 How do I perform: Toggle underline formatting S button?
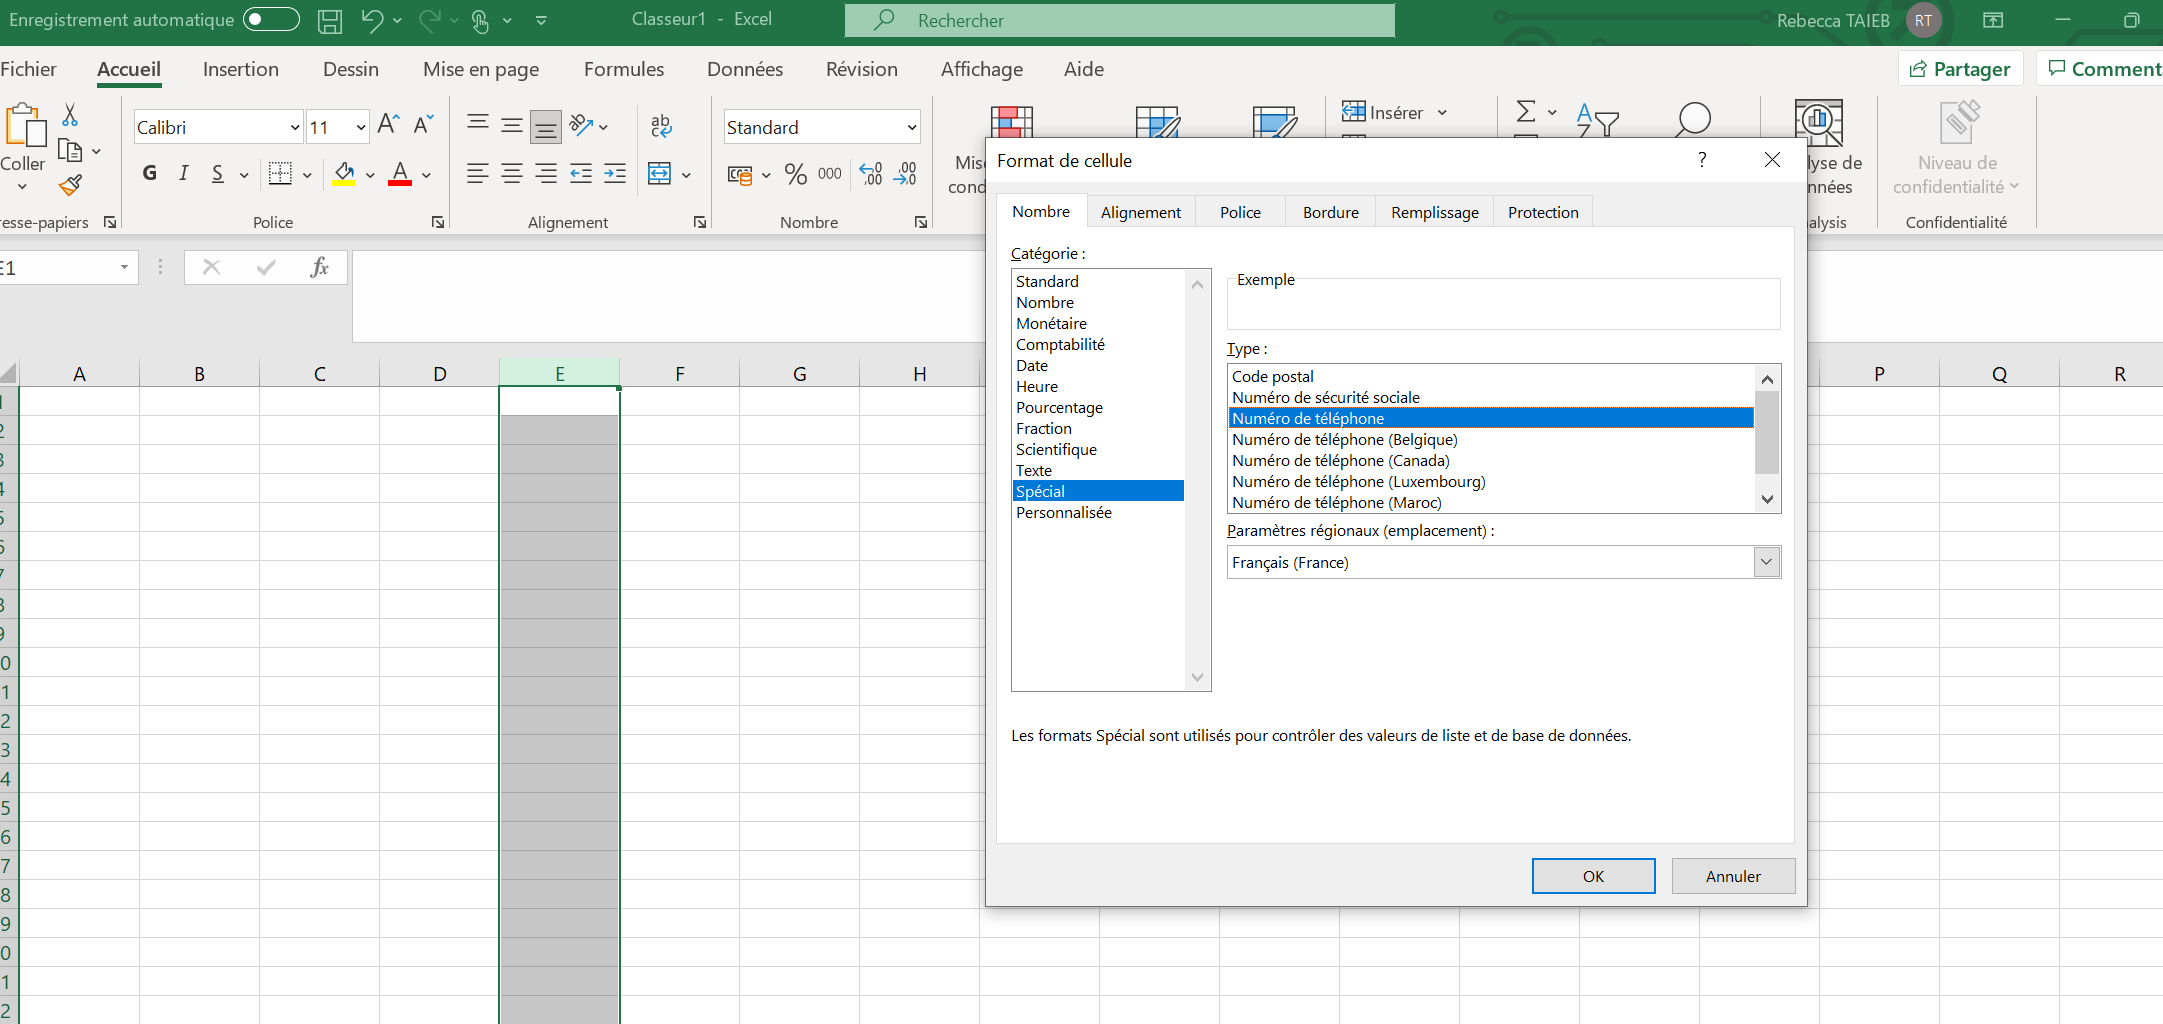coord(218,173)
